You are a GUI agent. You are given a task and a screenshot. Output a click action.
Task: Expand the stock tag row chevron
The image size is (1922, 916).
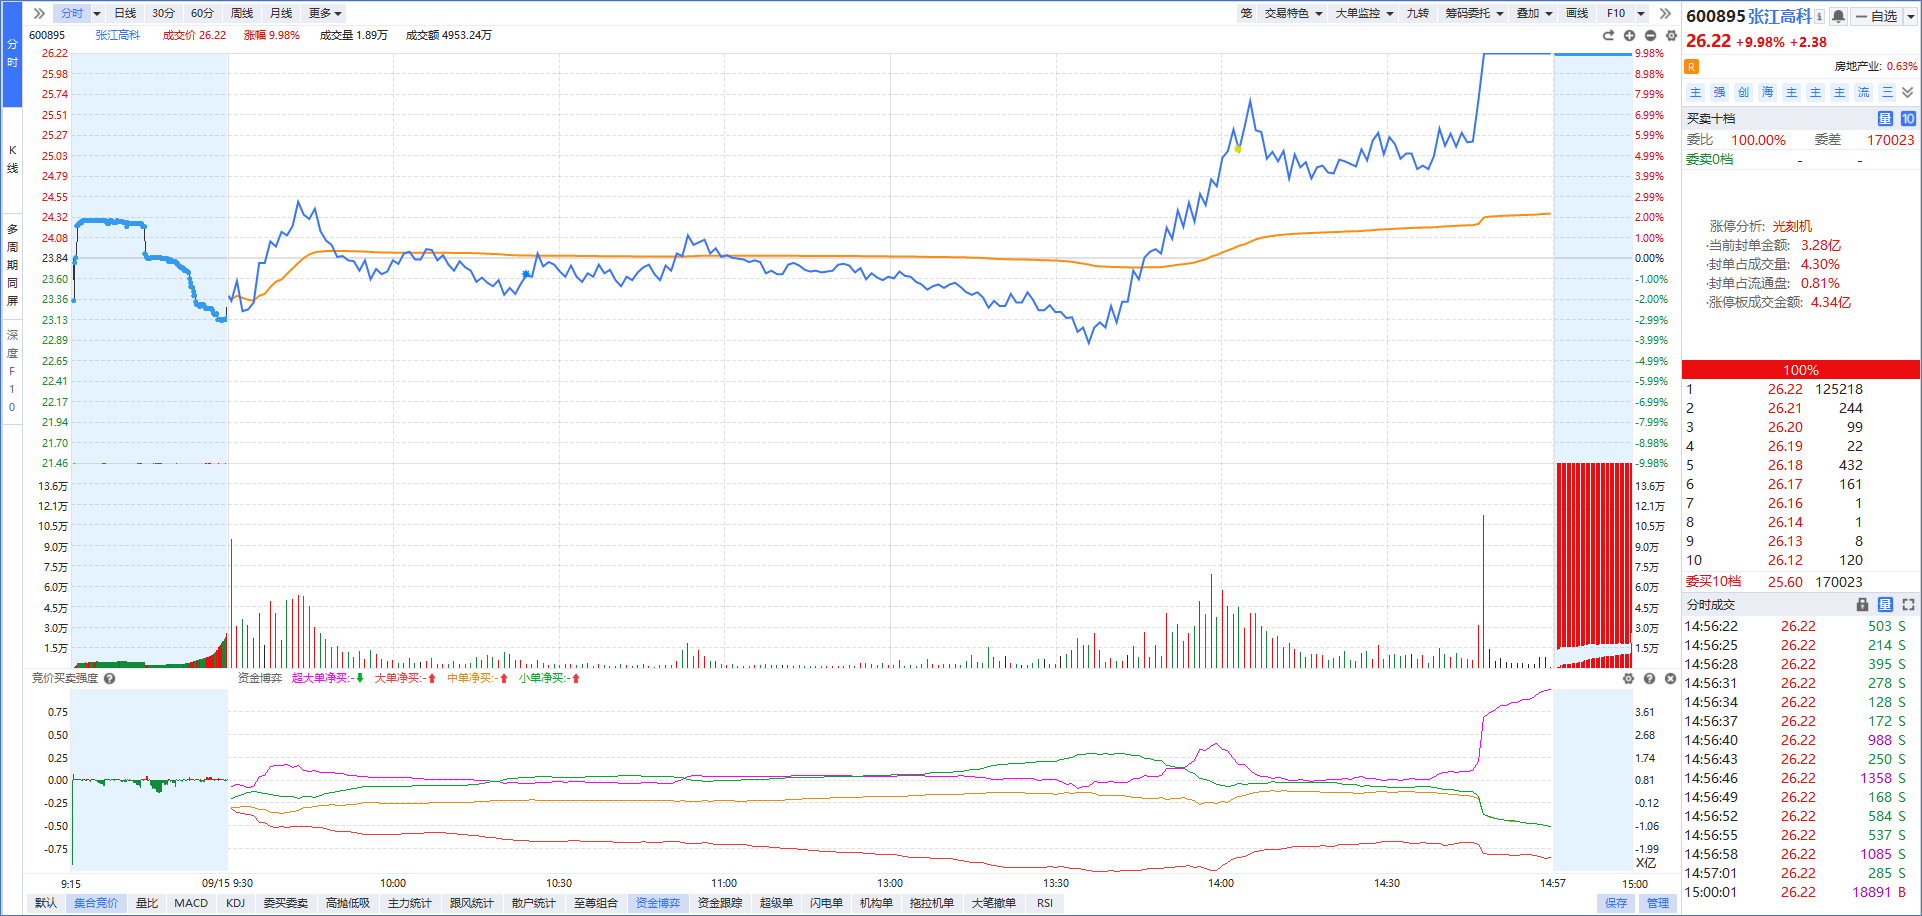pyautogui.click(x=1908, y=92)
